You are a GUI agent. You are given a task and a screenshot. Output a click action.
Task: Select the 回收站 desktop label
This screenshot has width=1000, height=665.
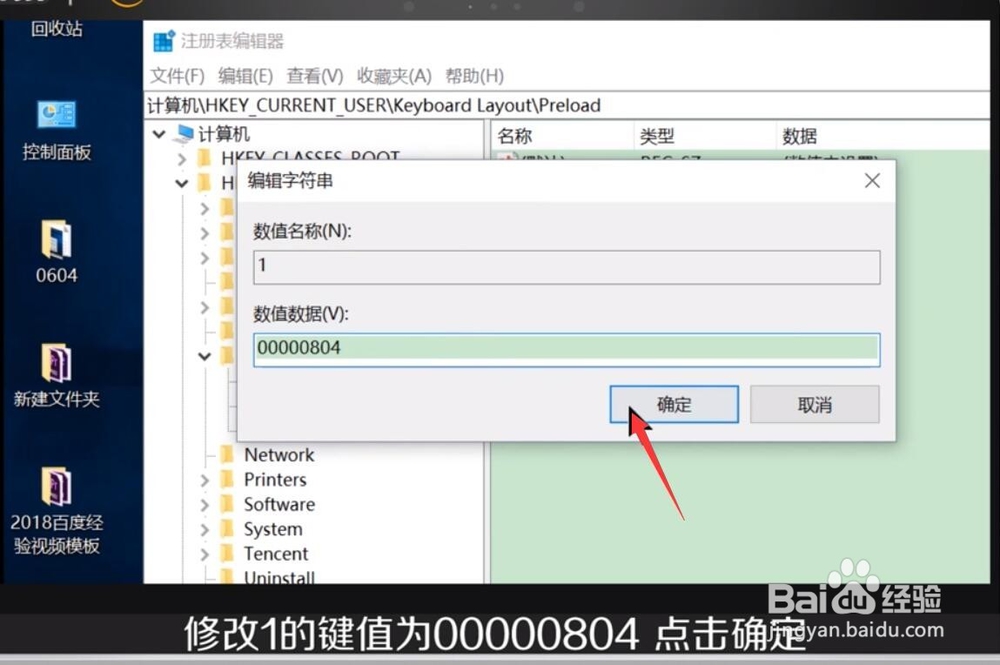point(57,29)
